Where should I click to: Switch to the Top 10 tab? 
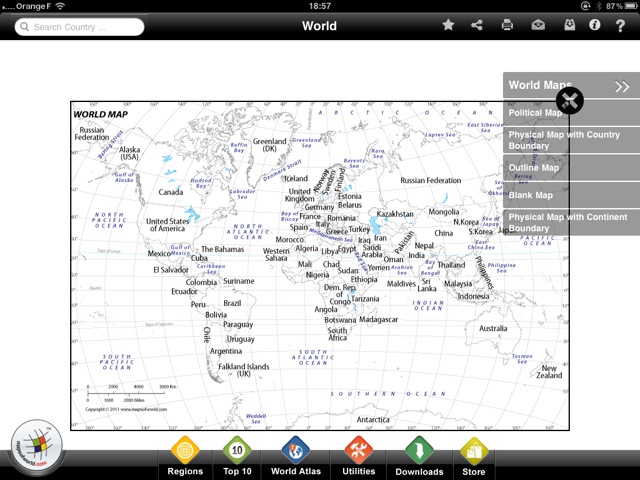click(x=238, y=458)
